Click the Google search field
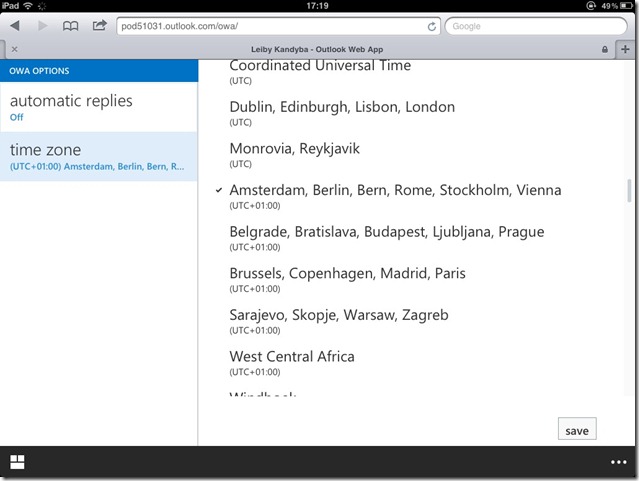 (536, 26)
